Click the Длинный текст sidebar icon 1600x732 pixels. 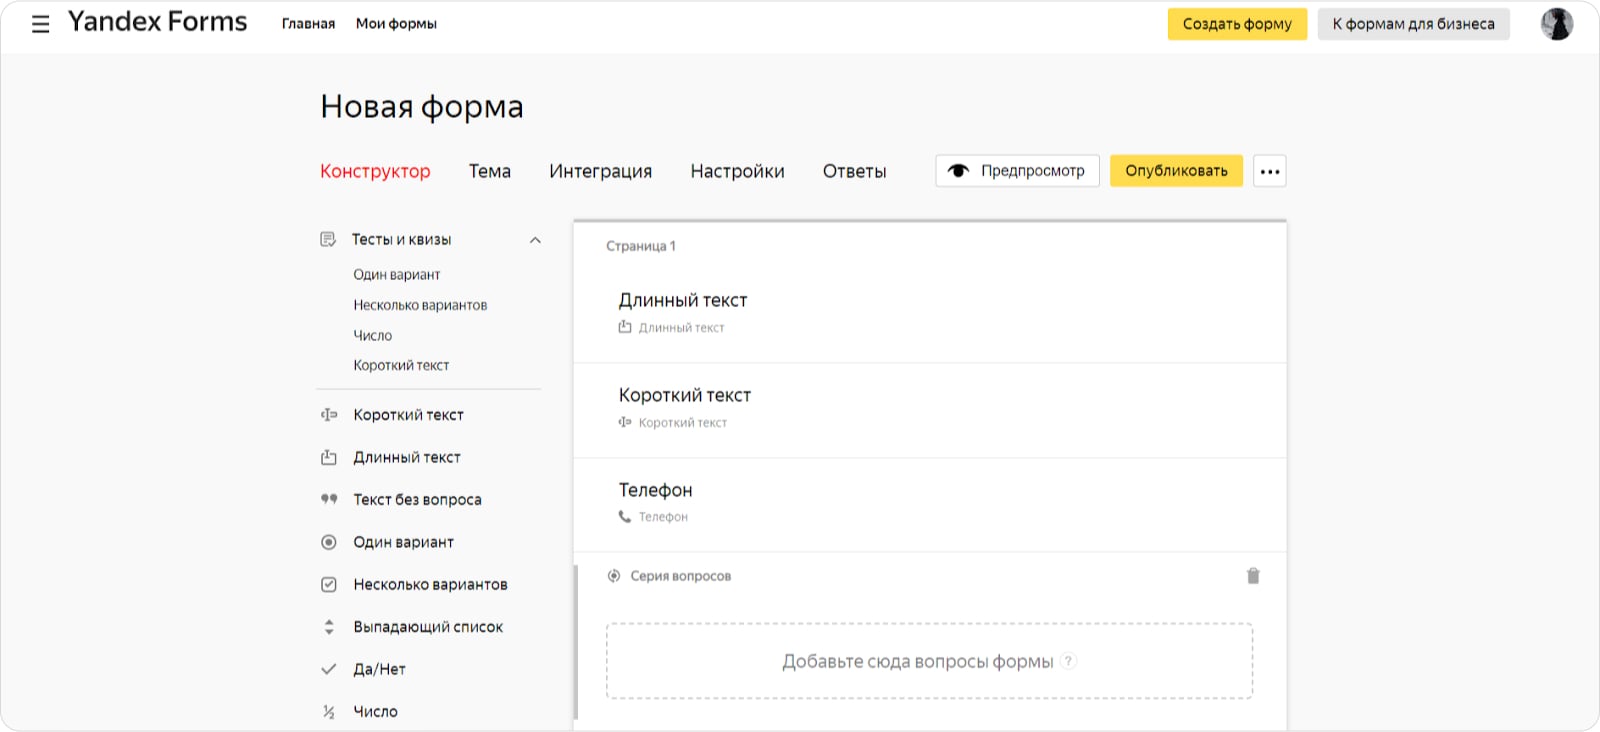(x=329, y=457)
